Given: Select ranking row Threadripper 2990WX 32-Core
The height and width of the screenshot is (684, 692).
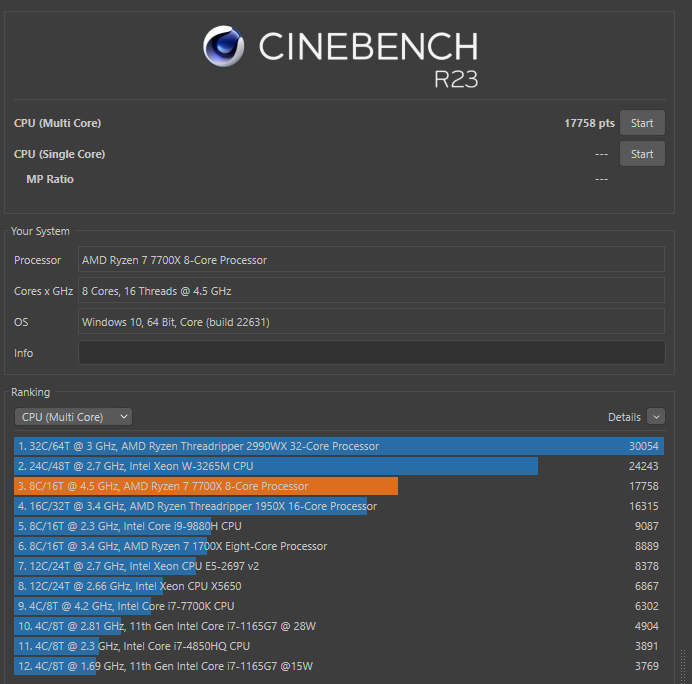Looking at the screenshot, I should (x=339, y=446).
